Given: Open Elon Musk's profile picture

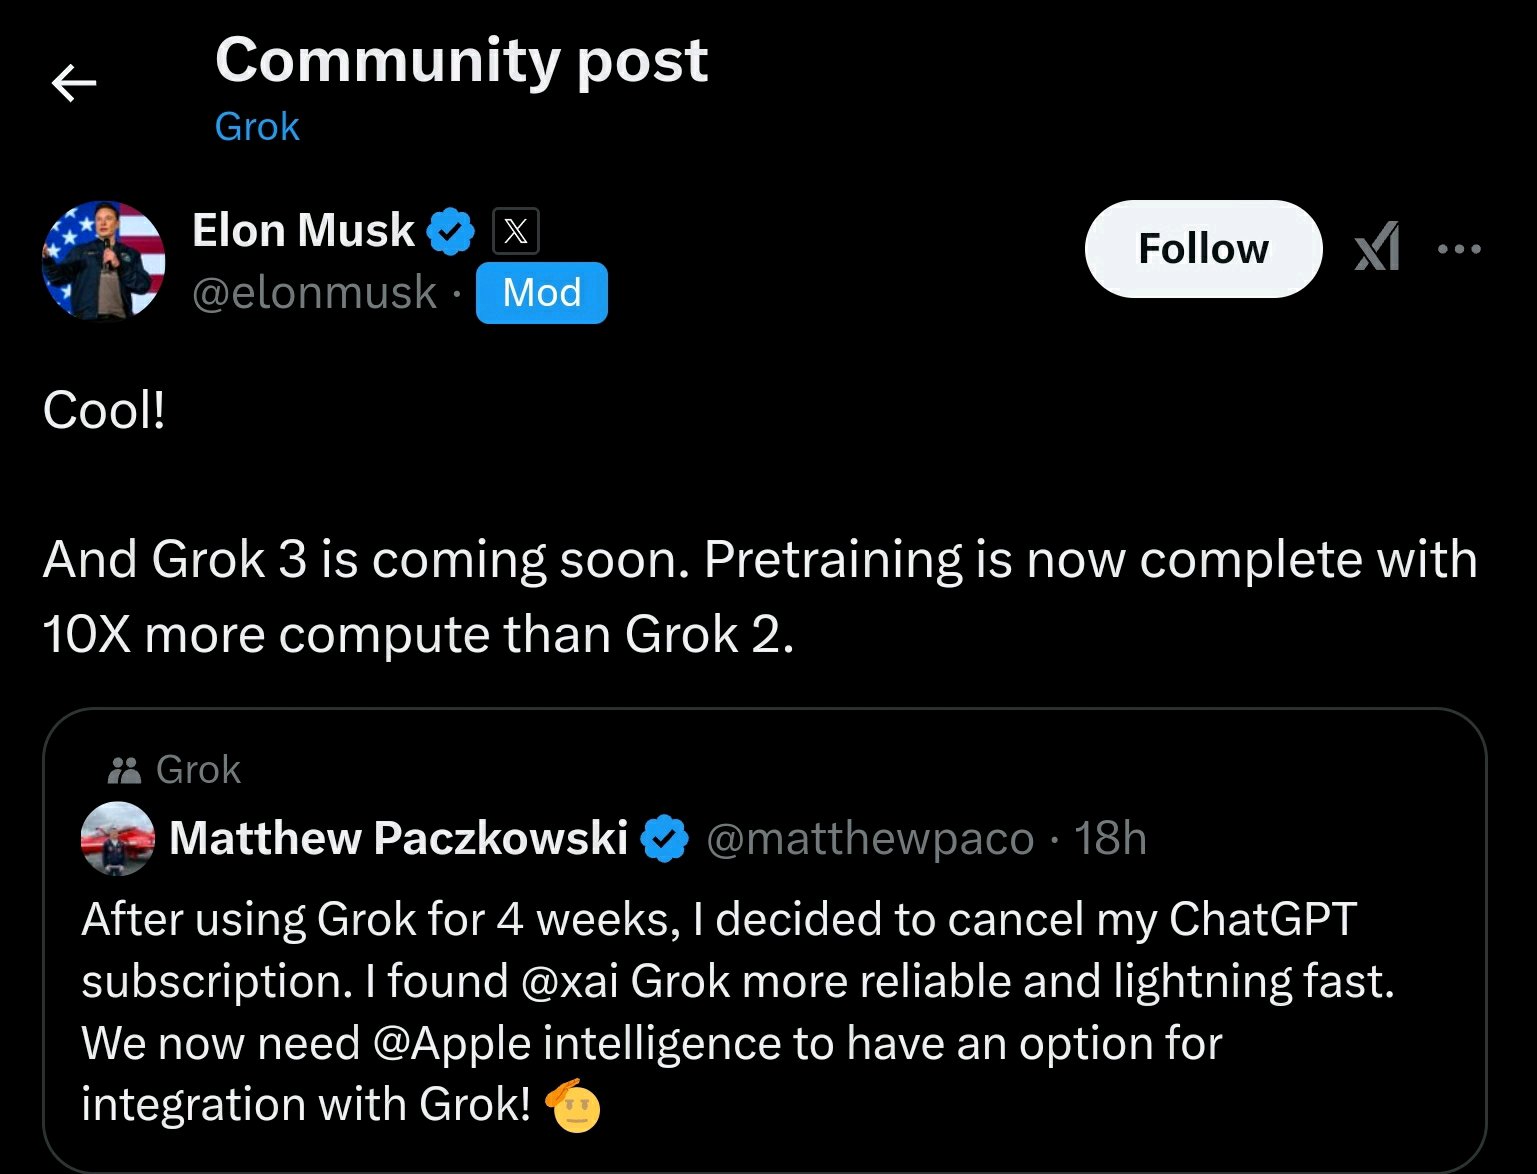Looking at the screenshot, I should [x=104, y=261].
